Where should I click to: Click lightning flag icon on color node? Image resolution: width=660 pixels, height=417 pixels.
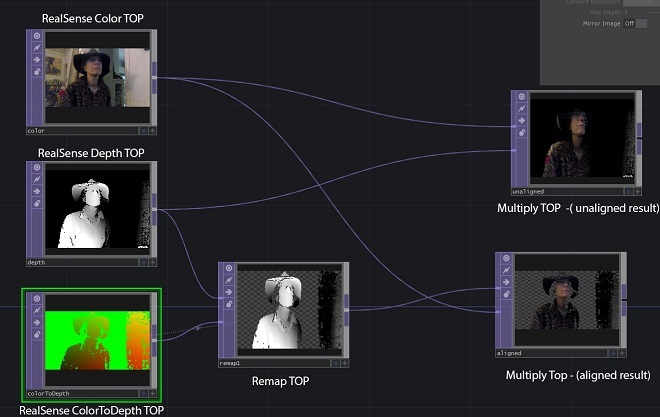point(37,48)
